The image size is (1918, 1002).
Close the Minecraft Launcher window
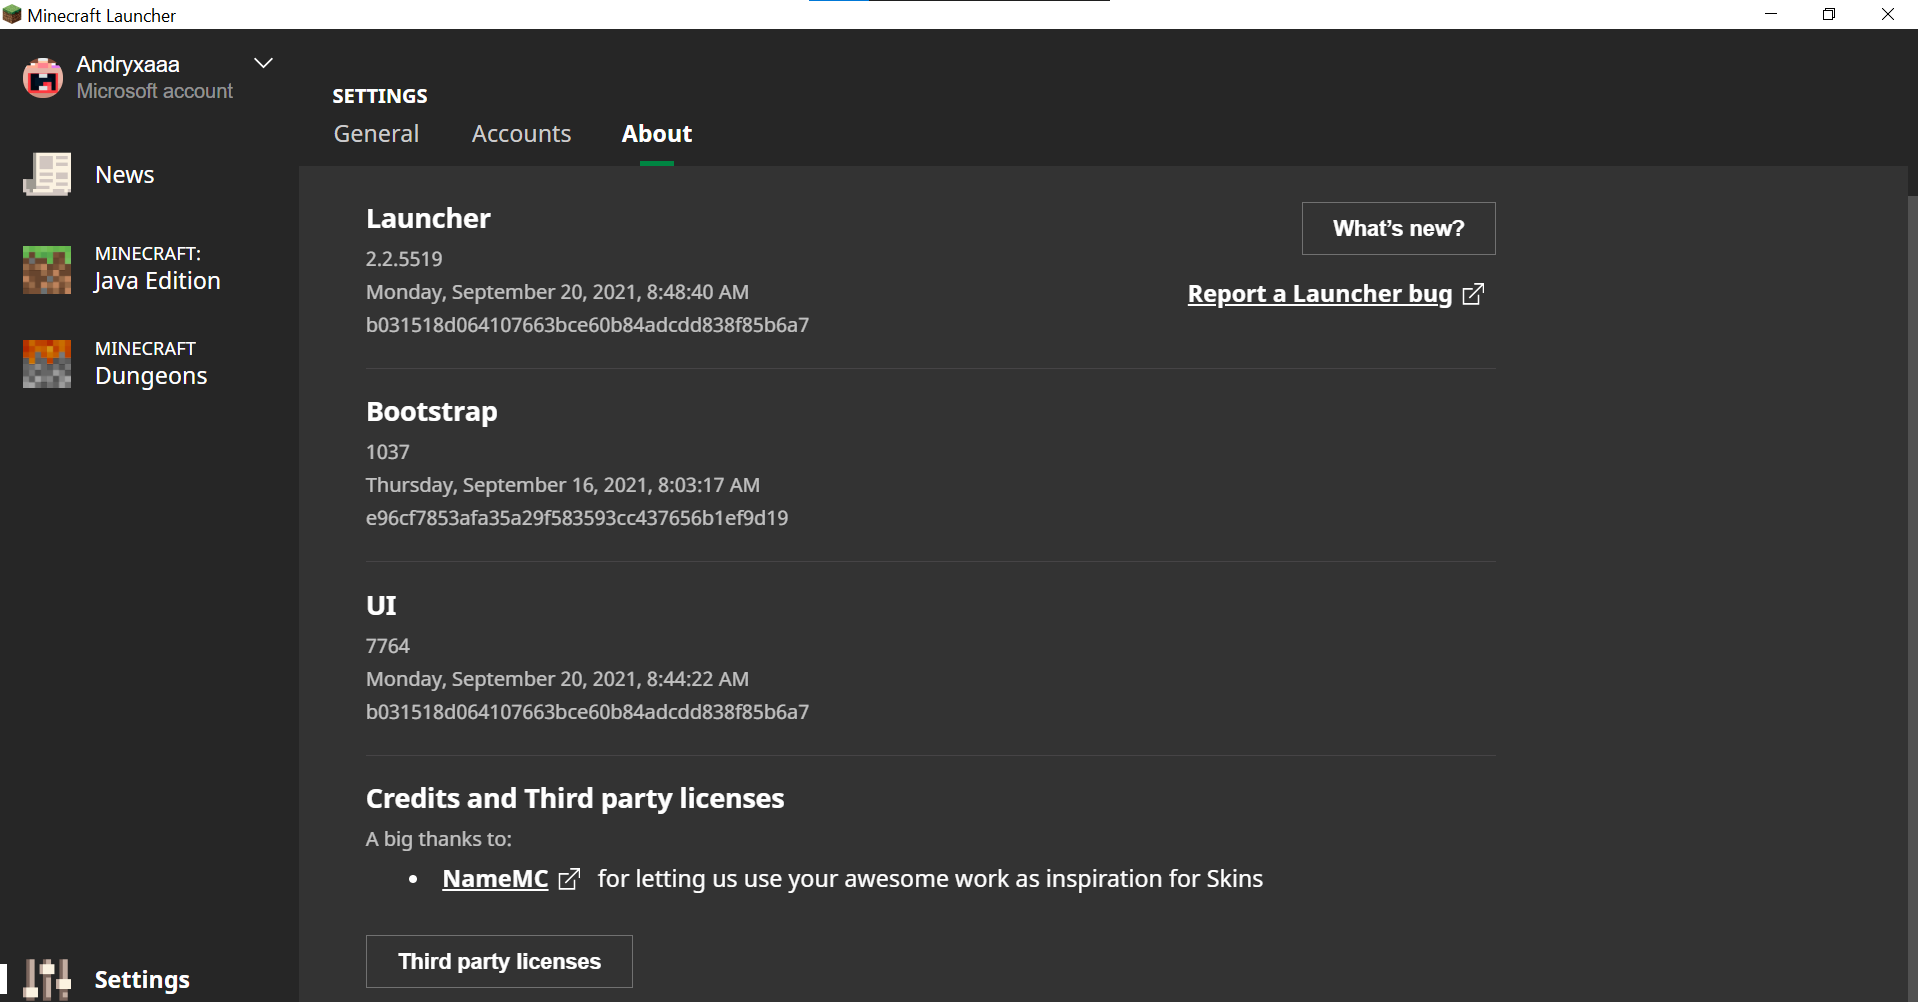pyautogui.click(x=1888, y=14)
